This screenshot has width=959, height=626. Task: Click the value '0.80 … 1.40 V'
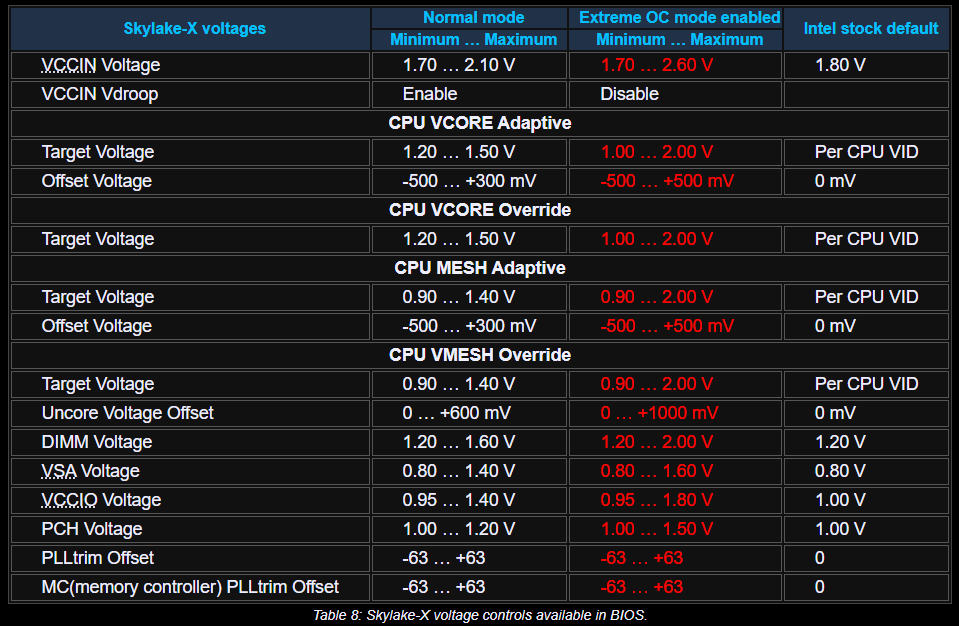[x=459, y=471]
